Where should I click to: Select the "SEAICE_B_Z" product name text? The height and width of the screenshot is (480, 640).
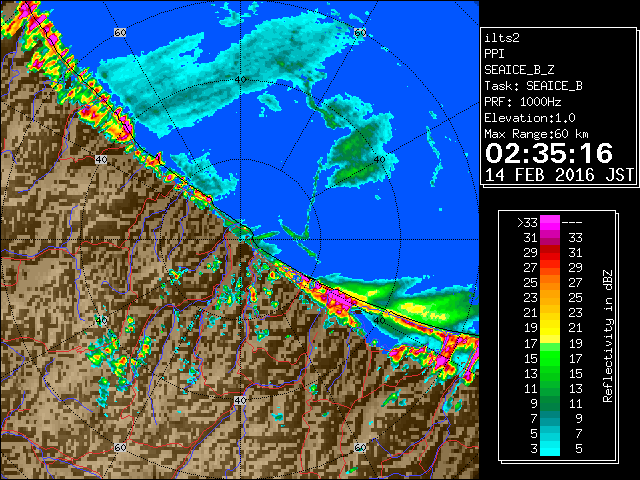tap(519, 70)
